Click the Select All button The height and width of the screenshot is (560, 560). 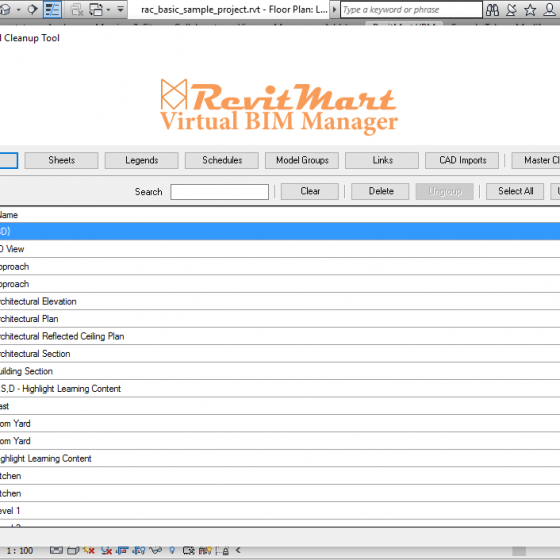tap(515, 191)
